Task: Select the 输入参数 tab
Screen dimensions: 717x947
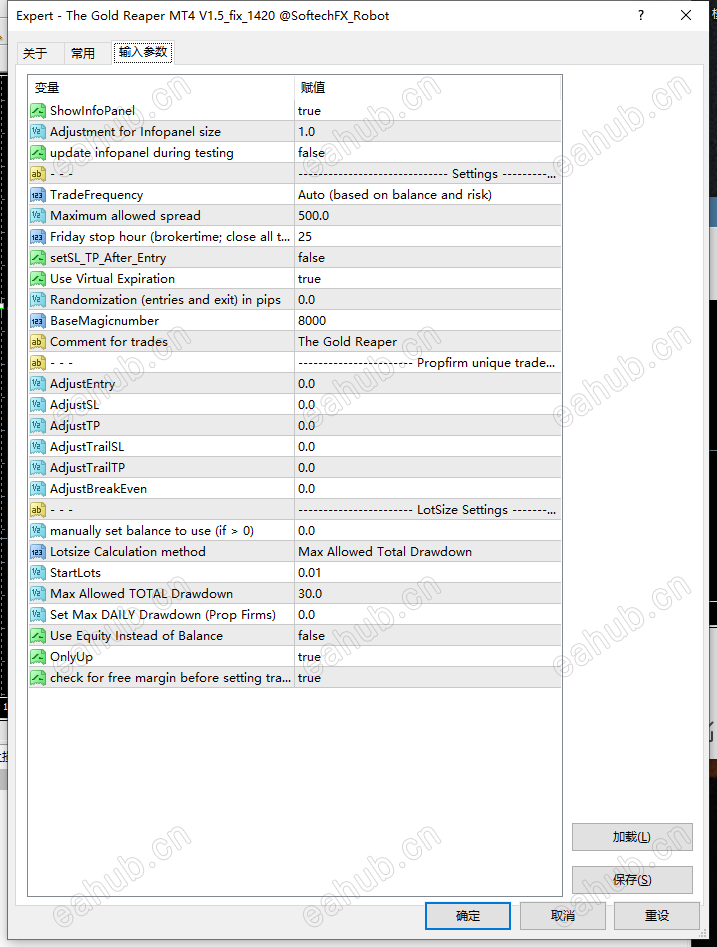Action: pyautogui.click(x=143, y=52)
